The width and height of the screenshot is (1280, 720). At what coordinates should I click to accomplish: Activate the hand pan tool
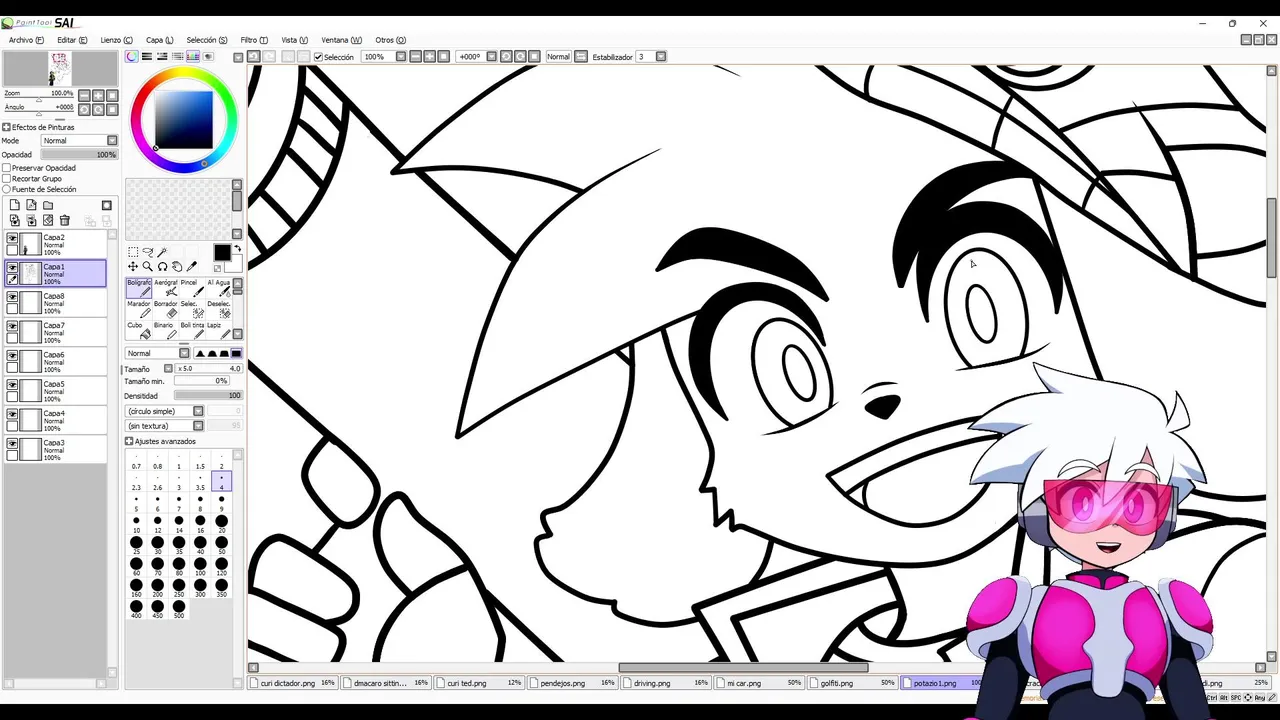coord(177,267)
